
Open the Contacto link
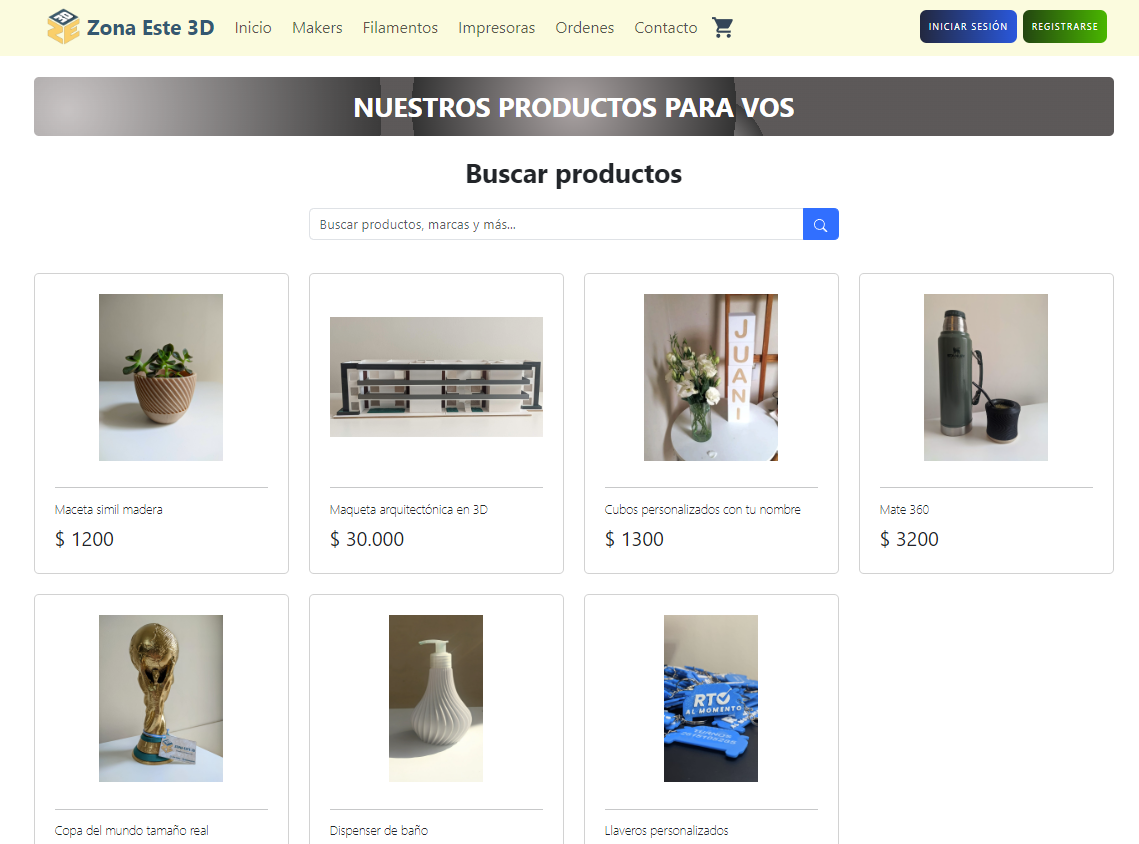pos(665,28)
